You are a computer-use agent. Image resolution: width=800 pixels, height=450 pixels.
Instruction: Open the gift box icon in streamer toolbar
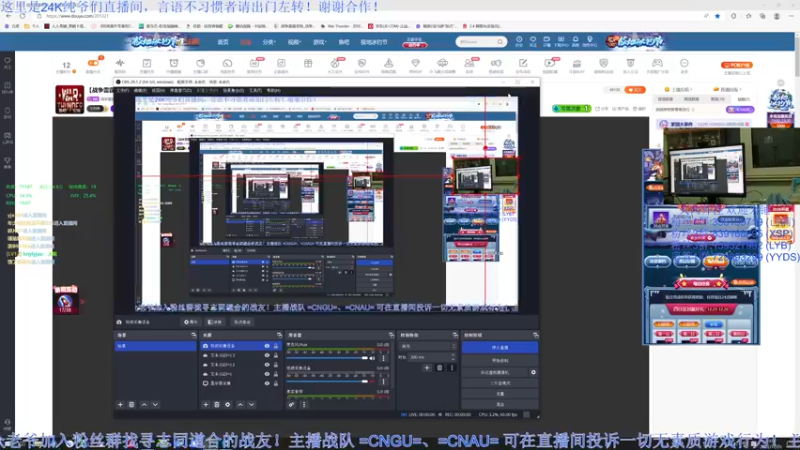pos(308,63)
